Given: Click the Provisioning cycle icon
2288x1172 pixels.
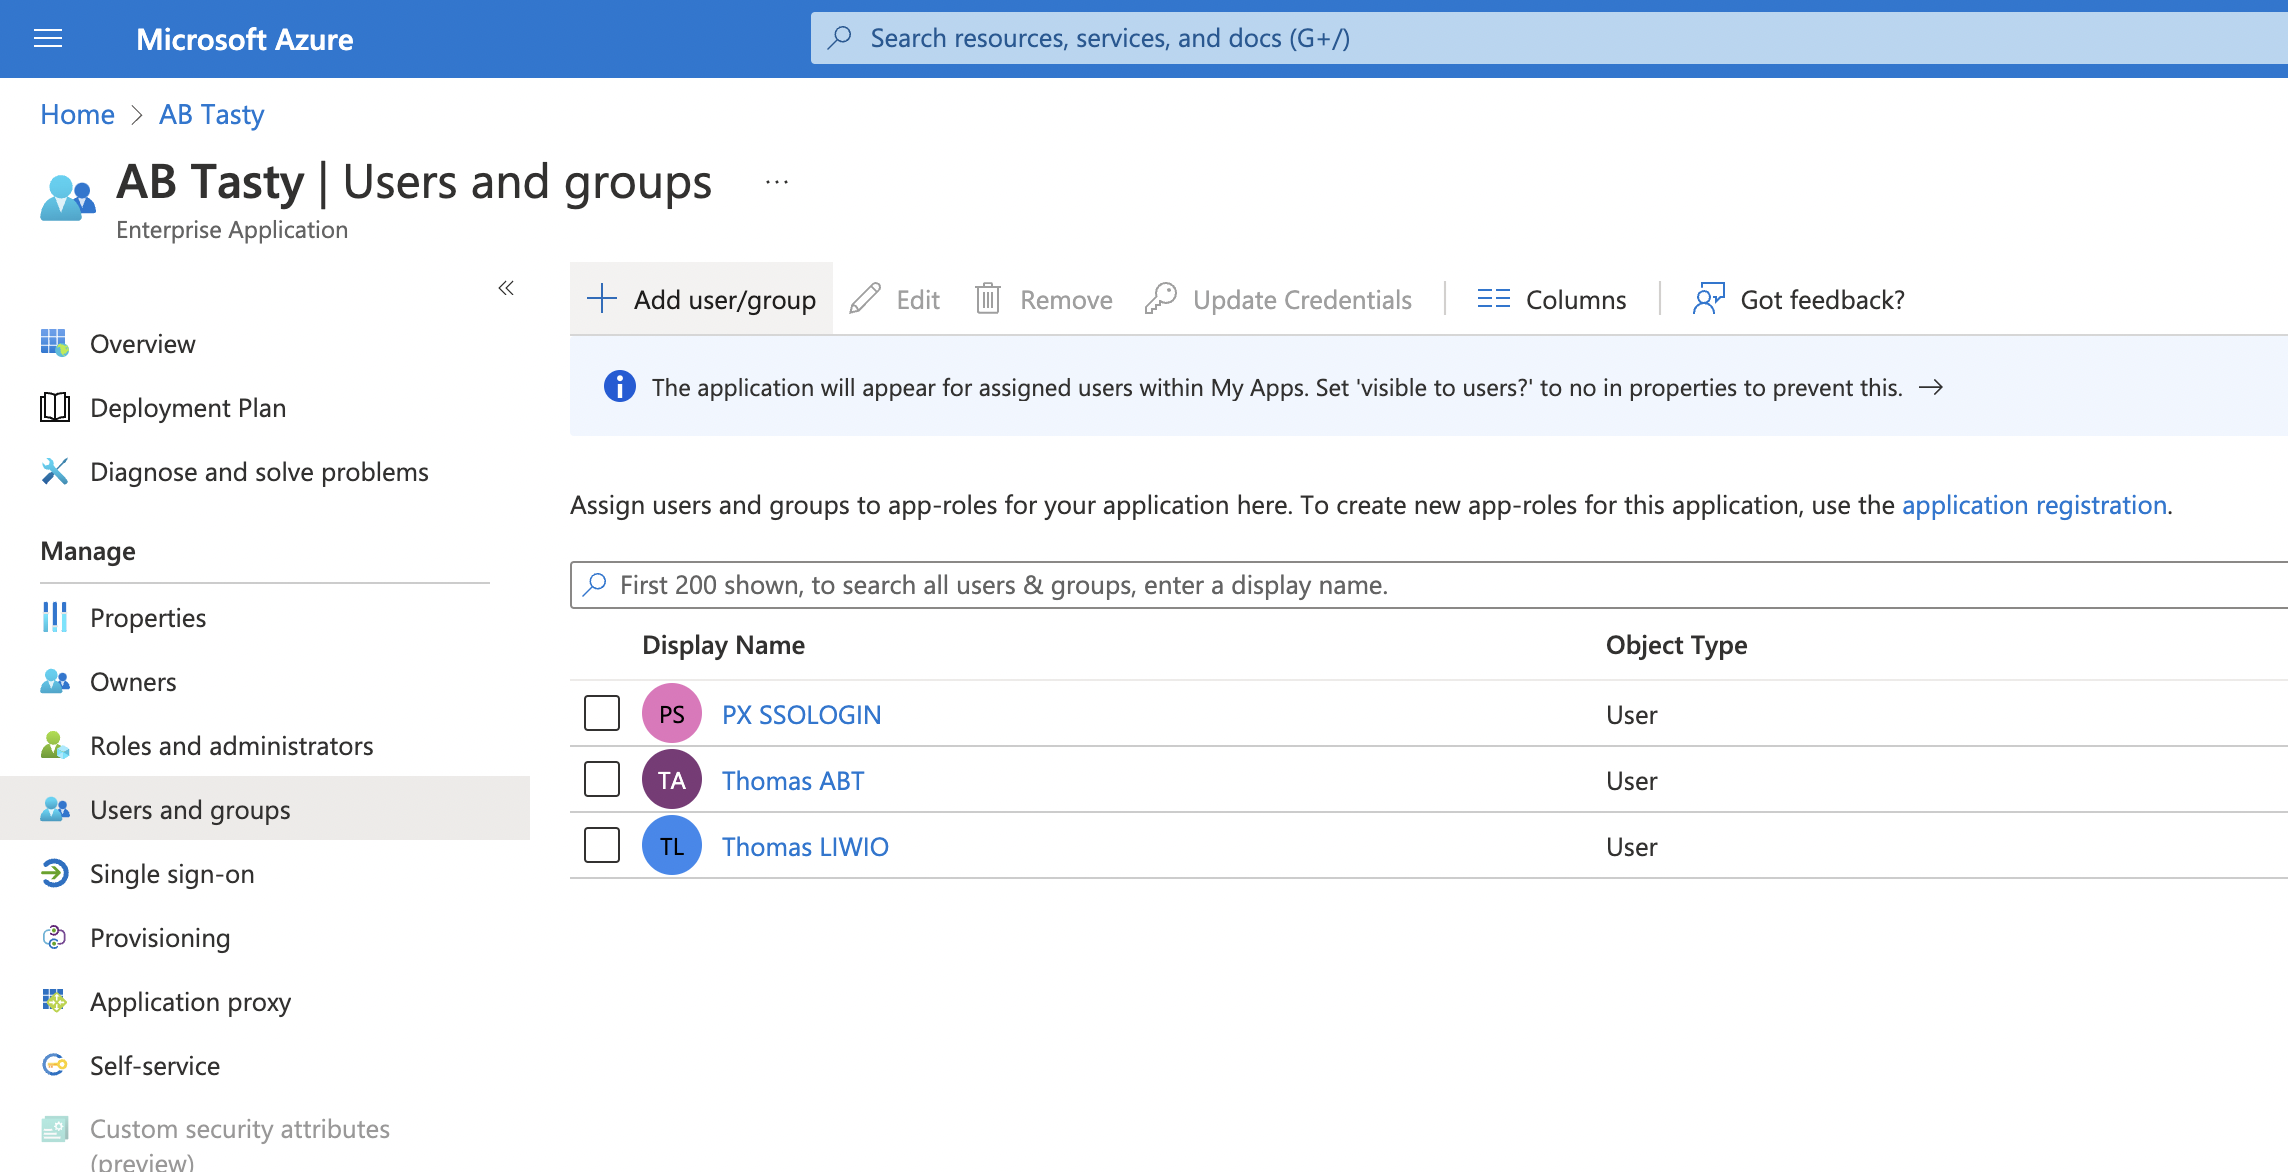Looking at the screenshot, I should [55, 937].
